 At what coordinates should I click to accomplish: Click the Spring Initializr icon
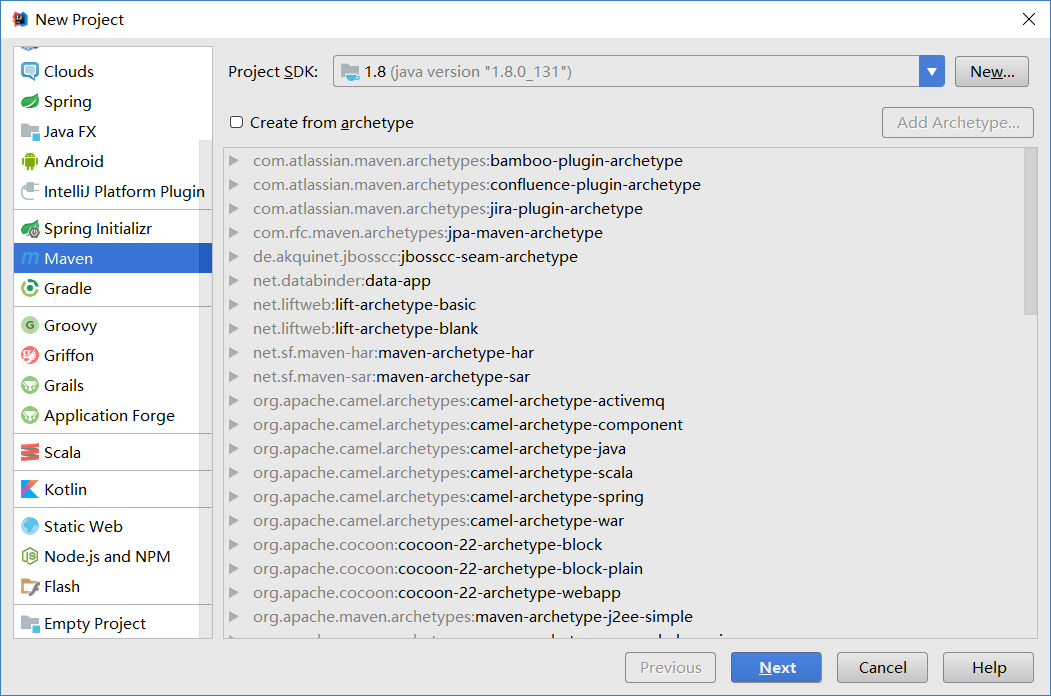click(30, 229)
